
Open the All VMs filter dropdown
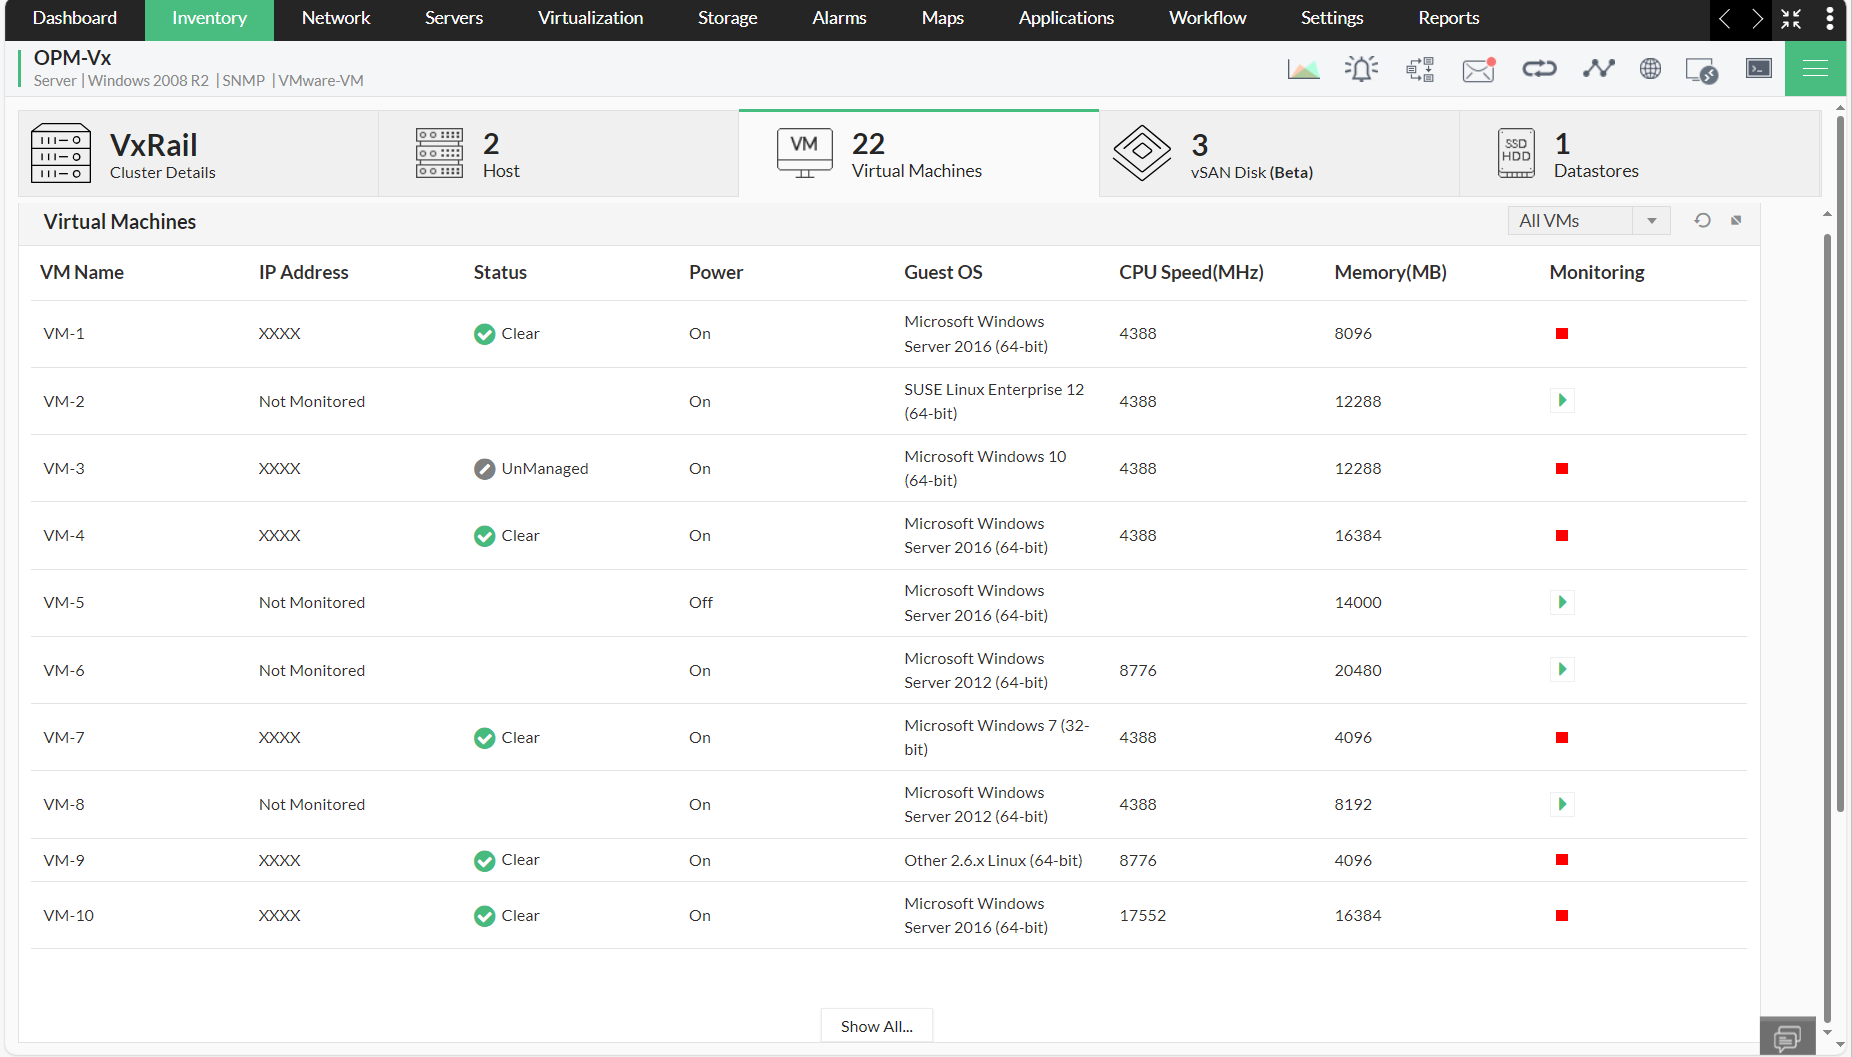coord(1652,220)
